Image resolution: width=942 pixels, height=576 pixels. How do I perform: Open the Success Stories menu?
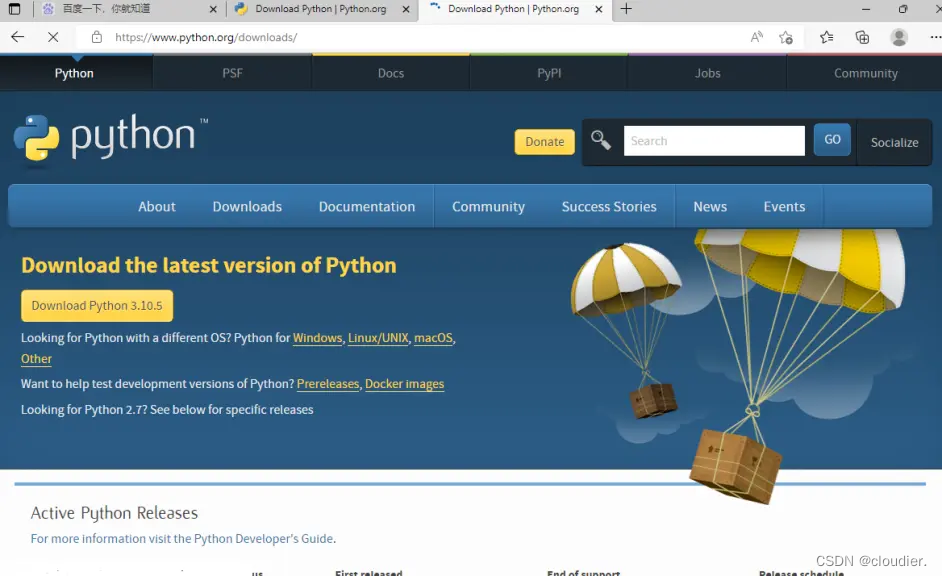tap(609, 207)
